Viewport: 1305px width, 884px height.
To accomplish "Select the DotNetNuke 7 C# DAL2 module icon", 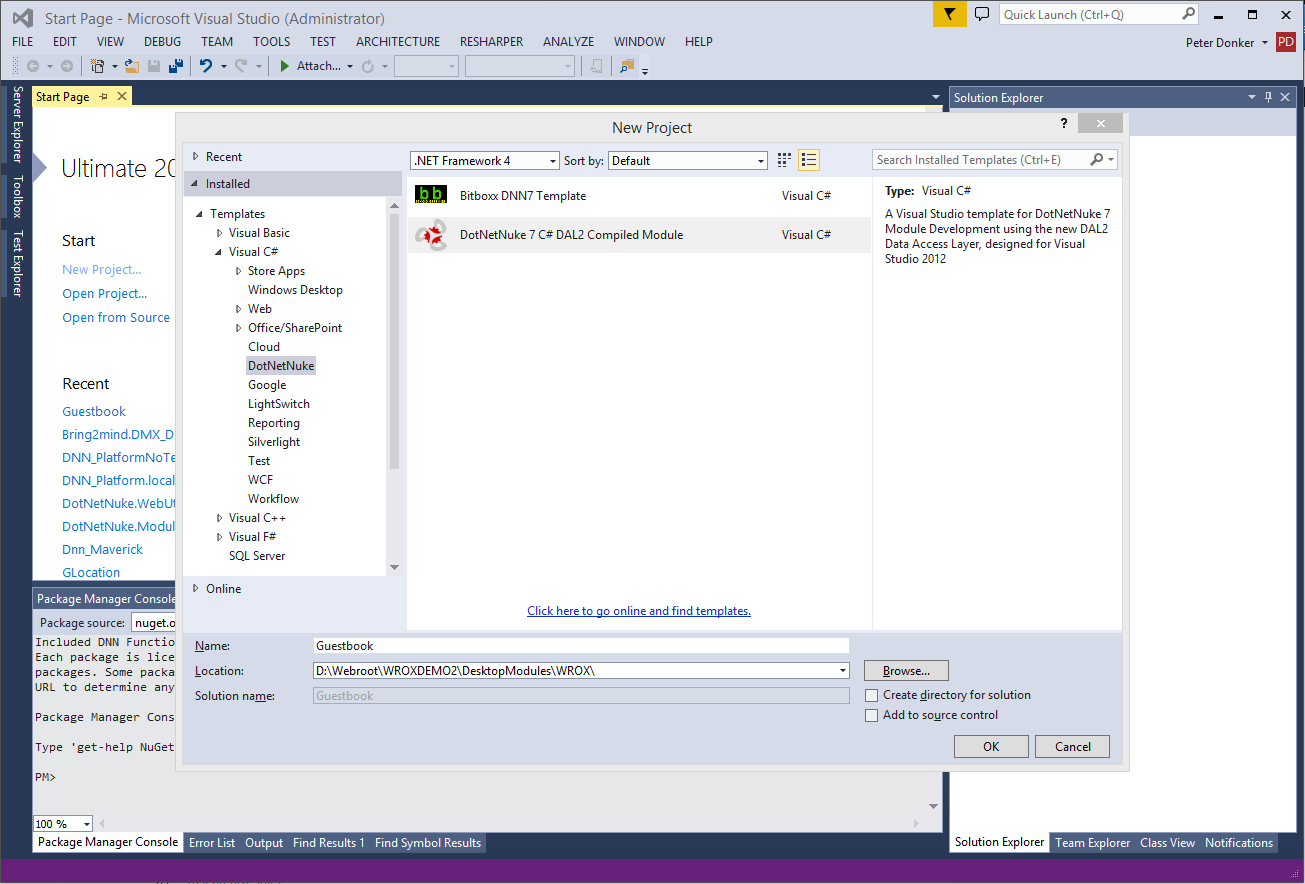I will coord(431,235).
